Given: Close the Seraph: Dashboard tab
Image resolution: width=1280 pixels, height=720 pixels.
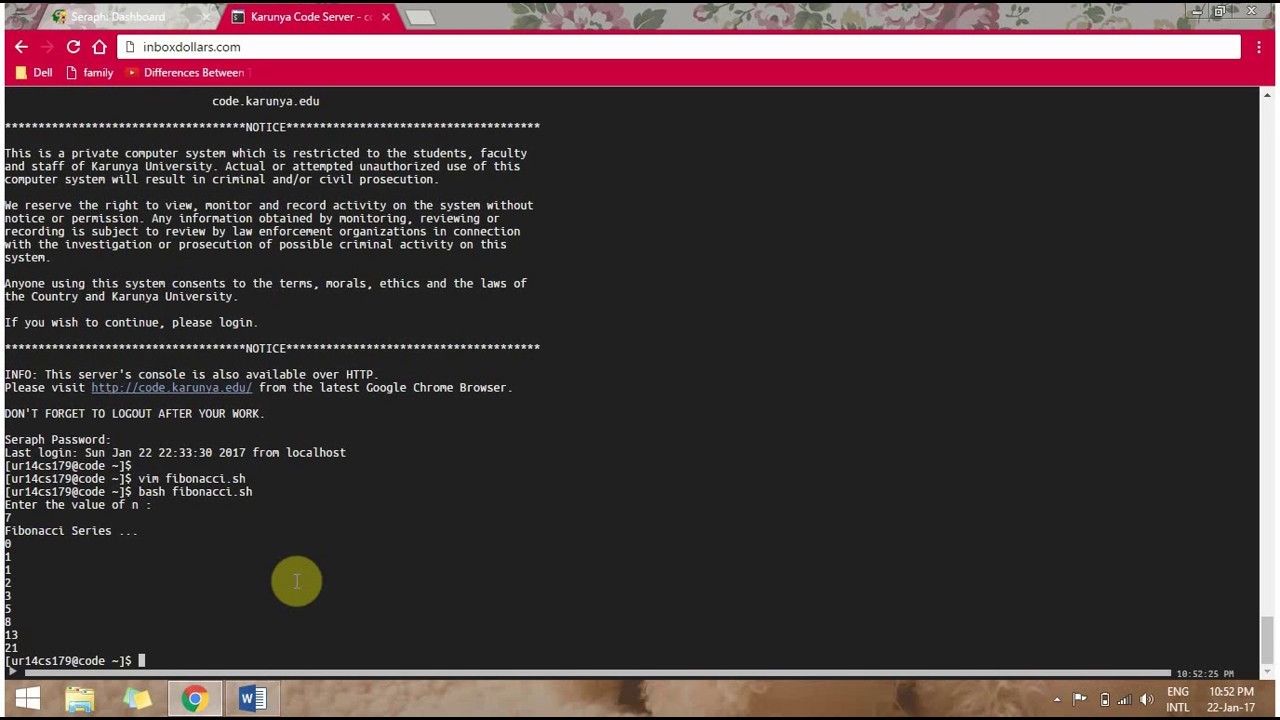Looking at the screenshot, I should coord(207,17).
